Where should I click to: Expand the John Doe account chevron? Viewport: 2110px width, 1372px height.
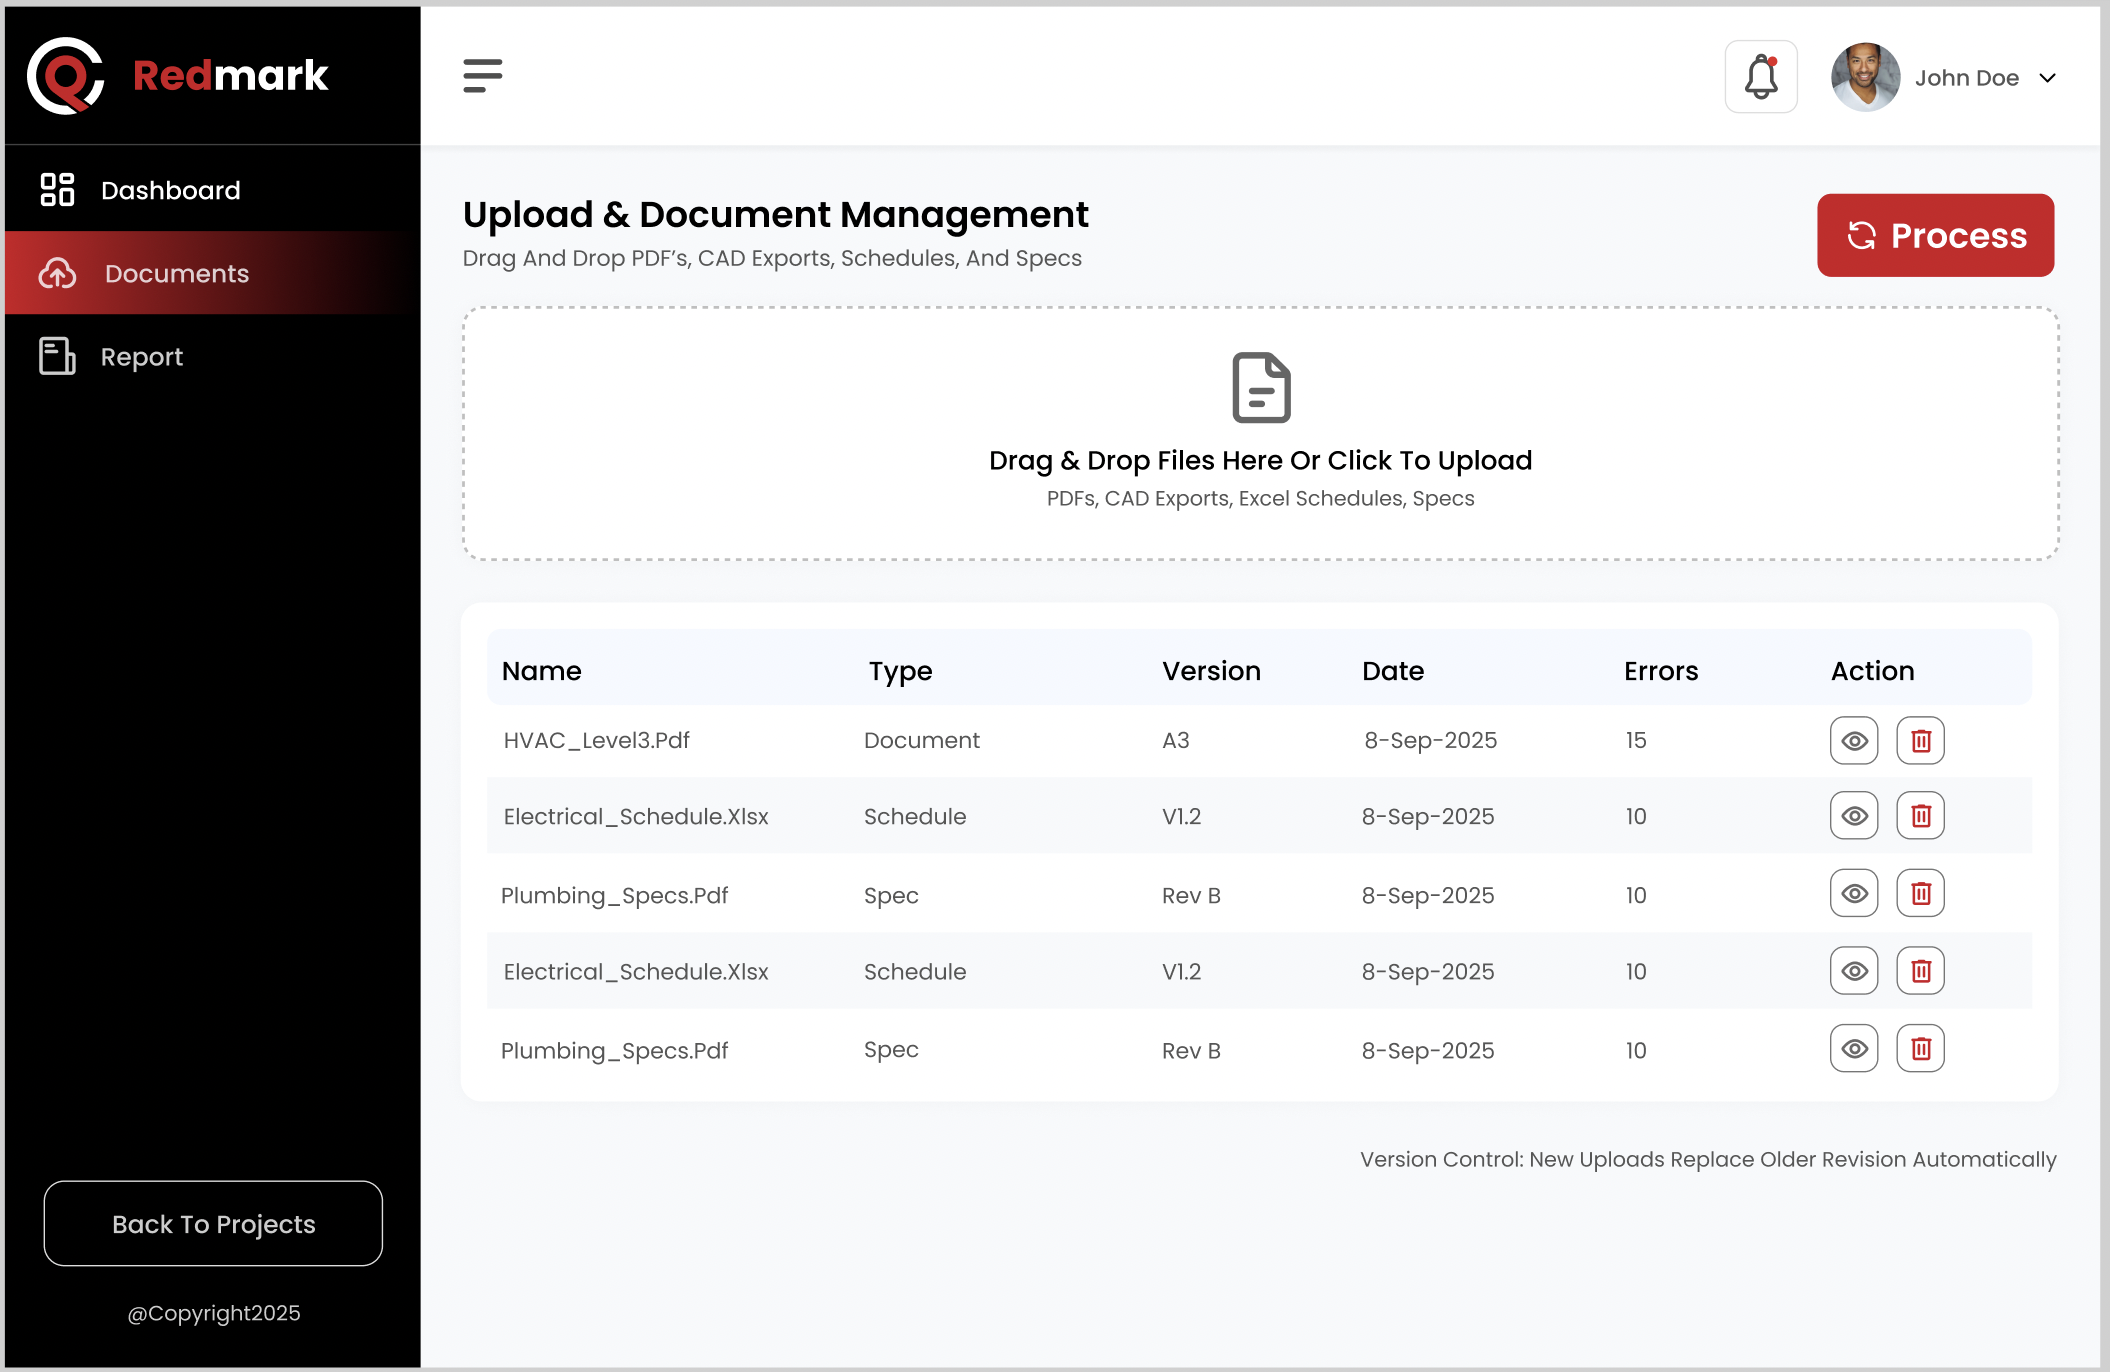2047,78
